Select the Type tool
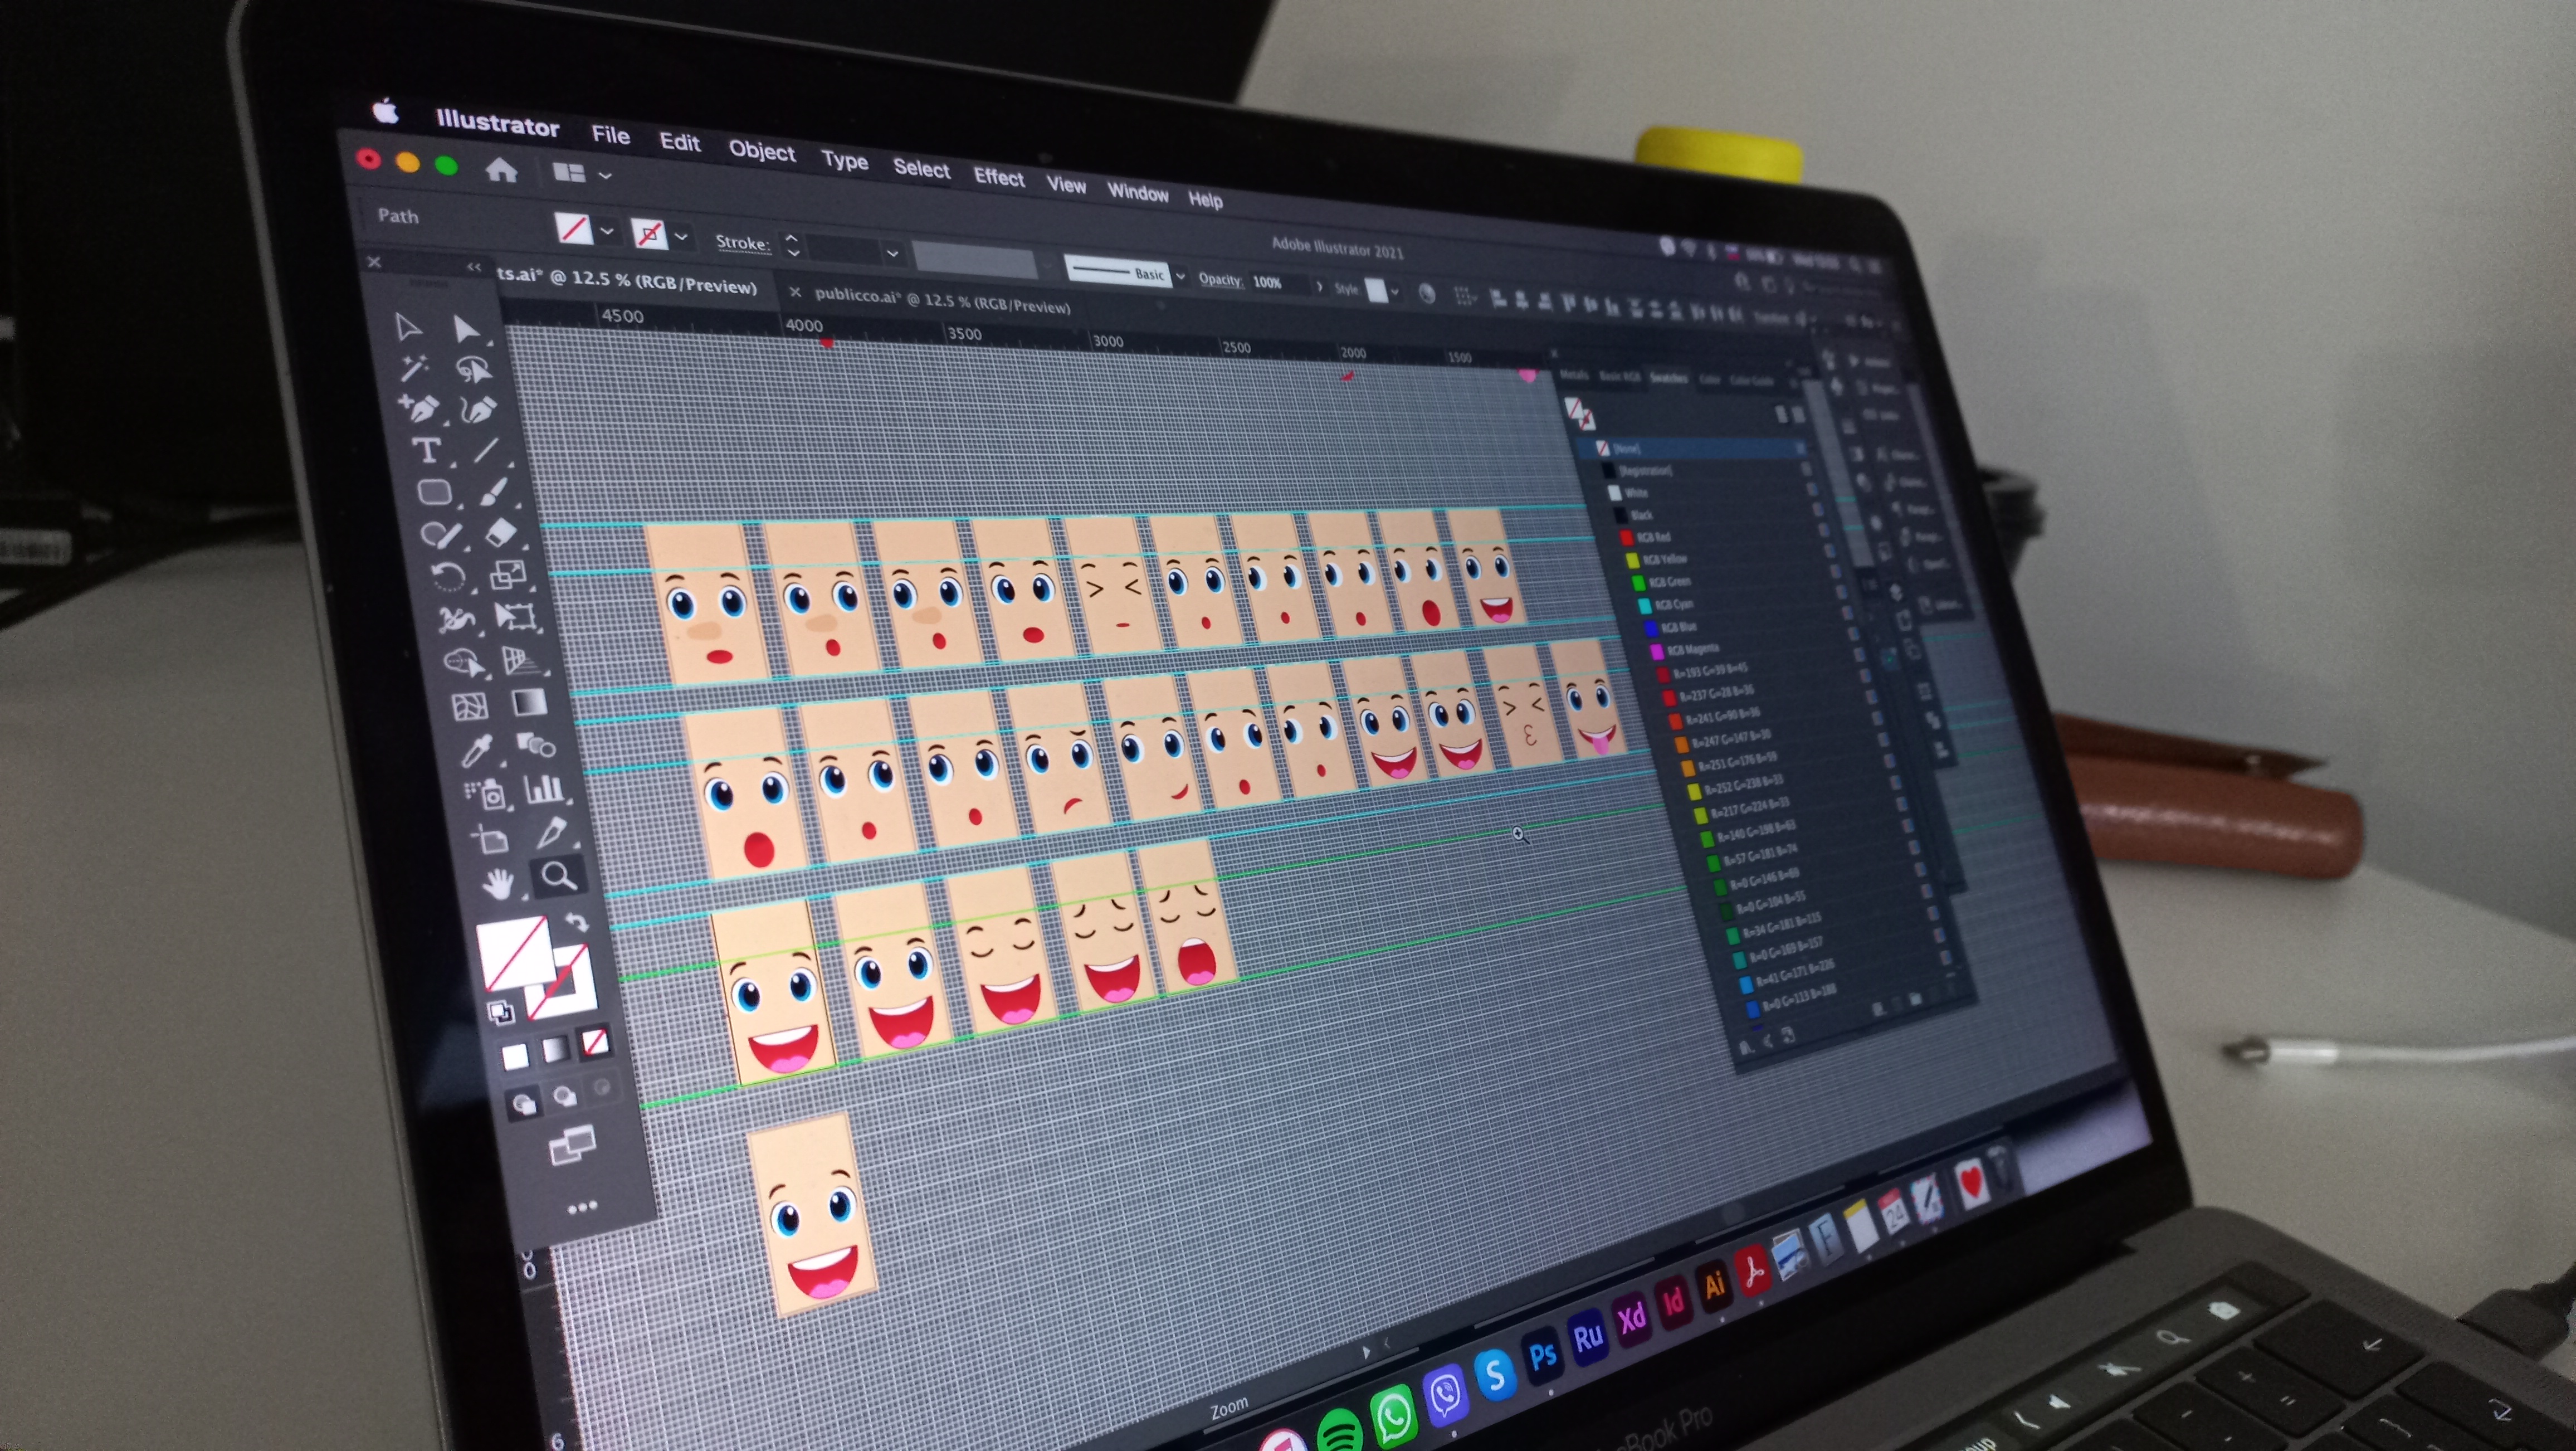Viewport: 2576px width, 1451px height. coord(427,450)
